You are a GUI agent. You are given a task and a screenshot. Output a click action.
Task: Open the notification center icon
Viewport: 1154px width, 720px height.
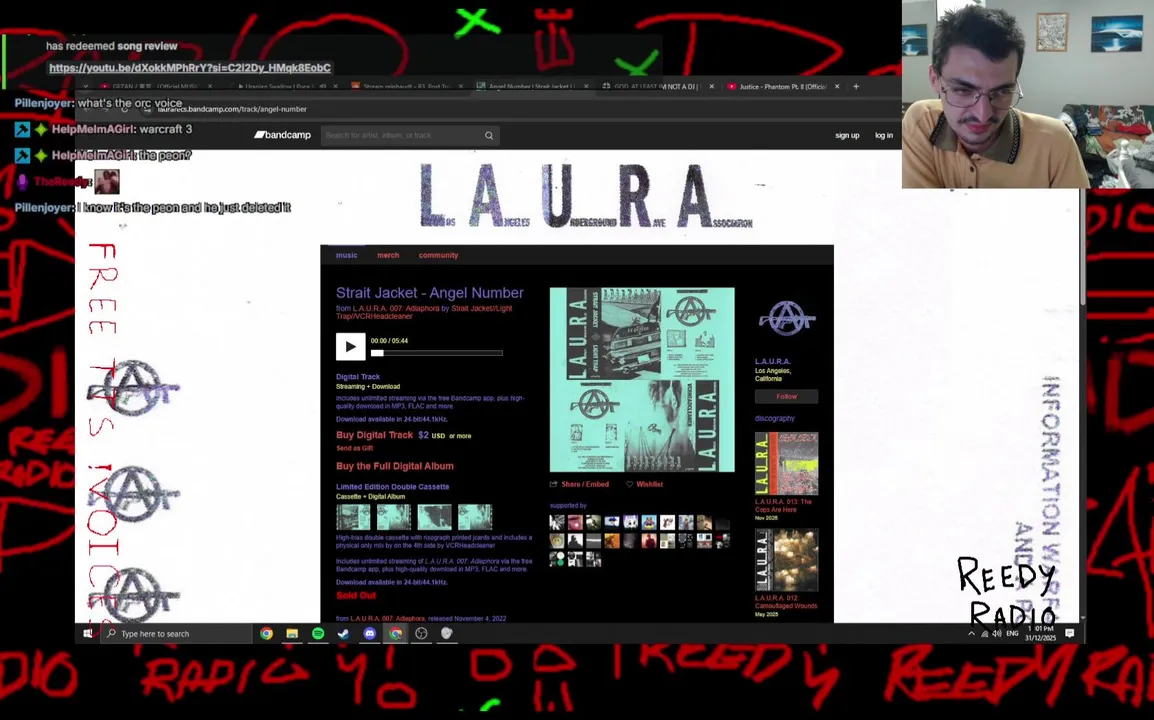coord(1070,634)
